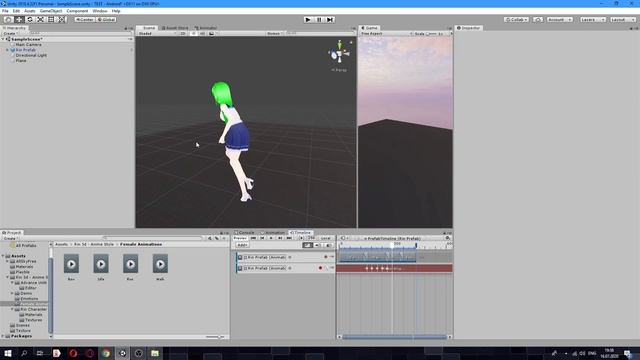Open the Component menu
Image resolution: width=640 pixels, height=360 pixels.
(x=77, y=11)
